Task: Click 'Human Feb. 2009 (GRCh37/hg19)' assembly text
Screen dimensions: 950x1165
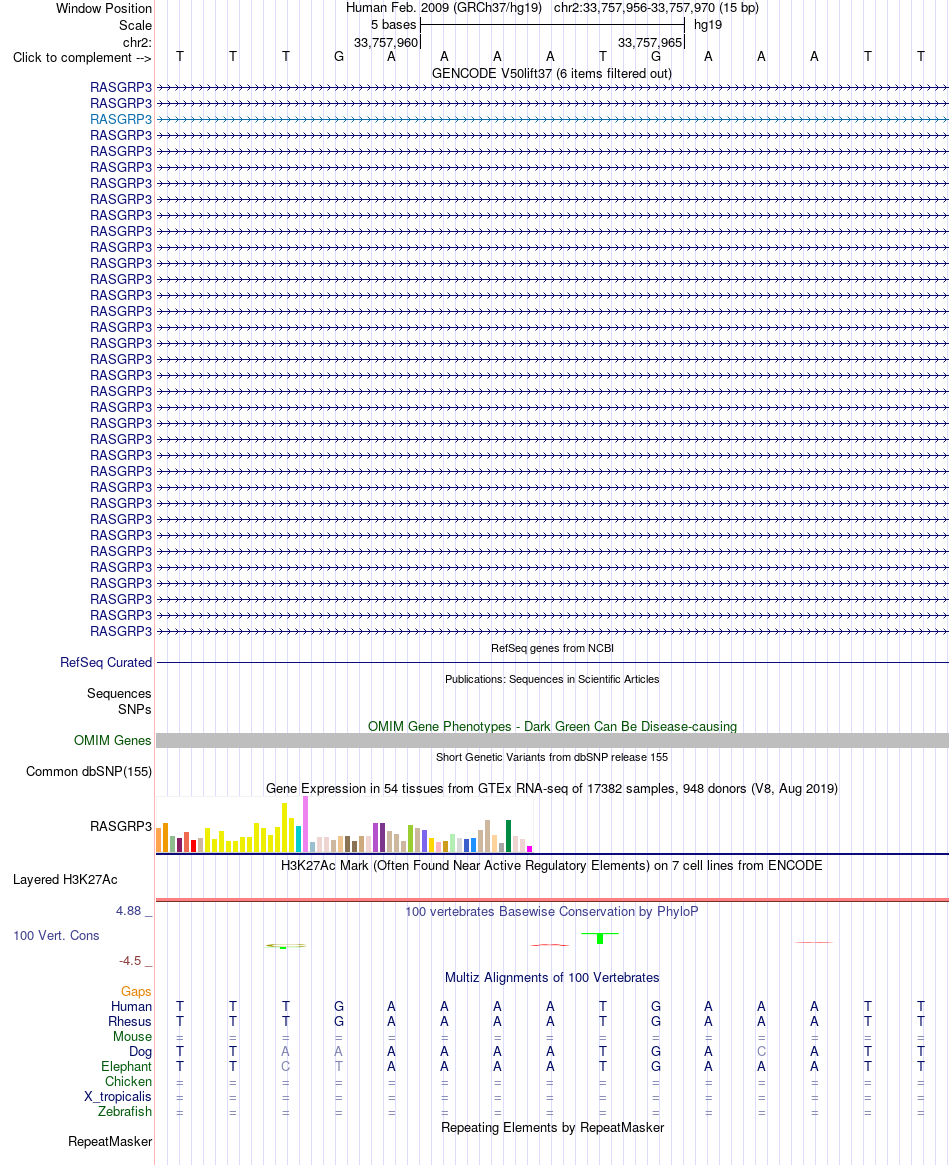Action: [x=444, y=8]
